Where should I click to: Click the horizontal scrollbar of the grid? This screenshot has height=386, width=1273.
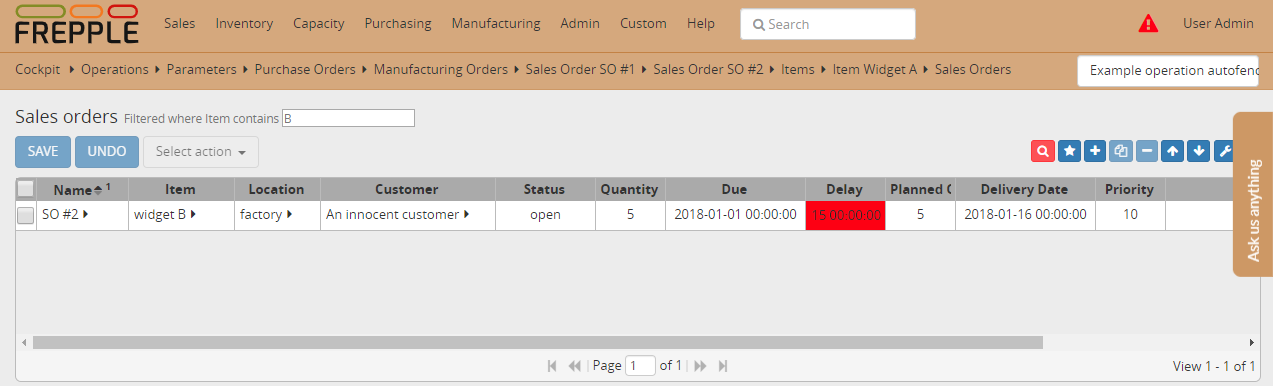click(x=538, y=342)
